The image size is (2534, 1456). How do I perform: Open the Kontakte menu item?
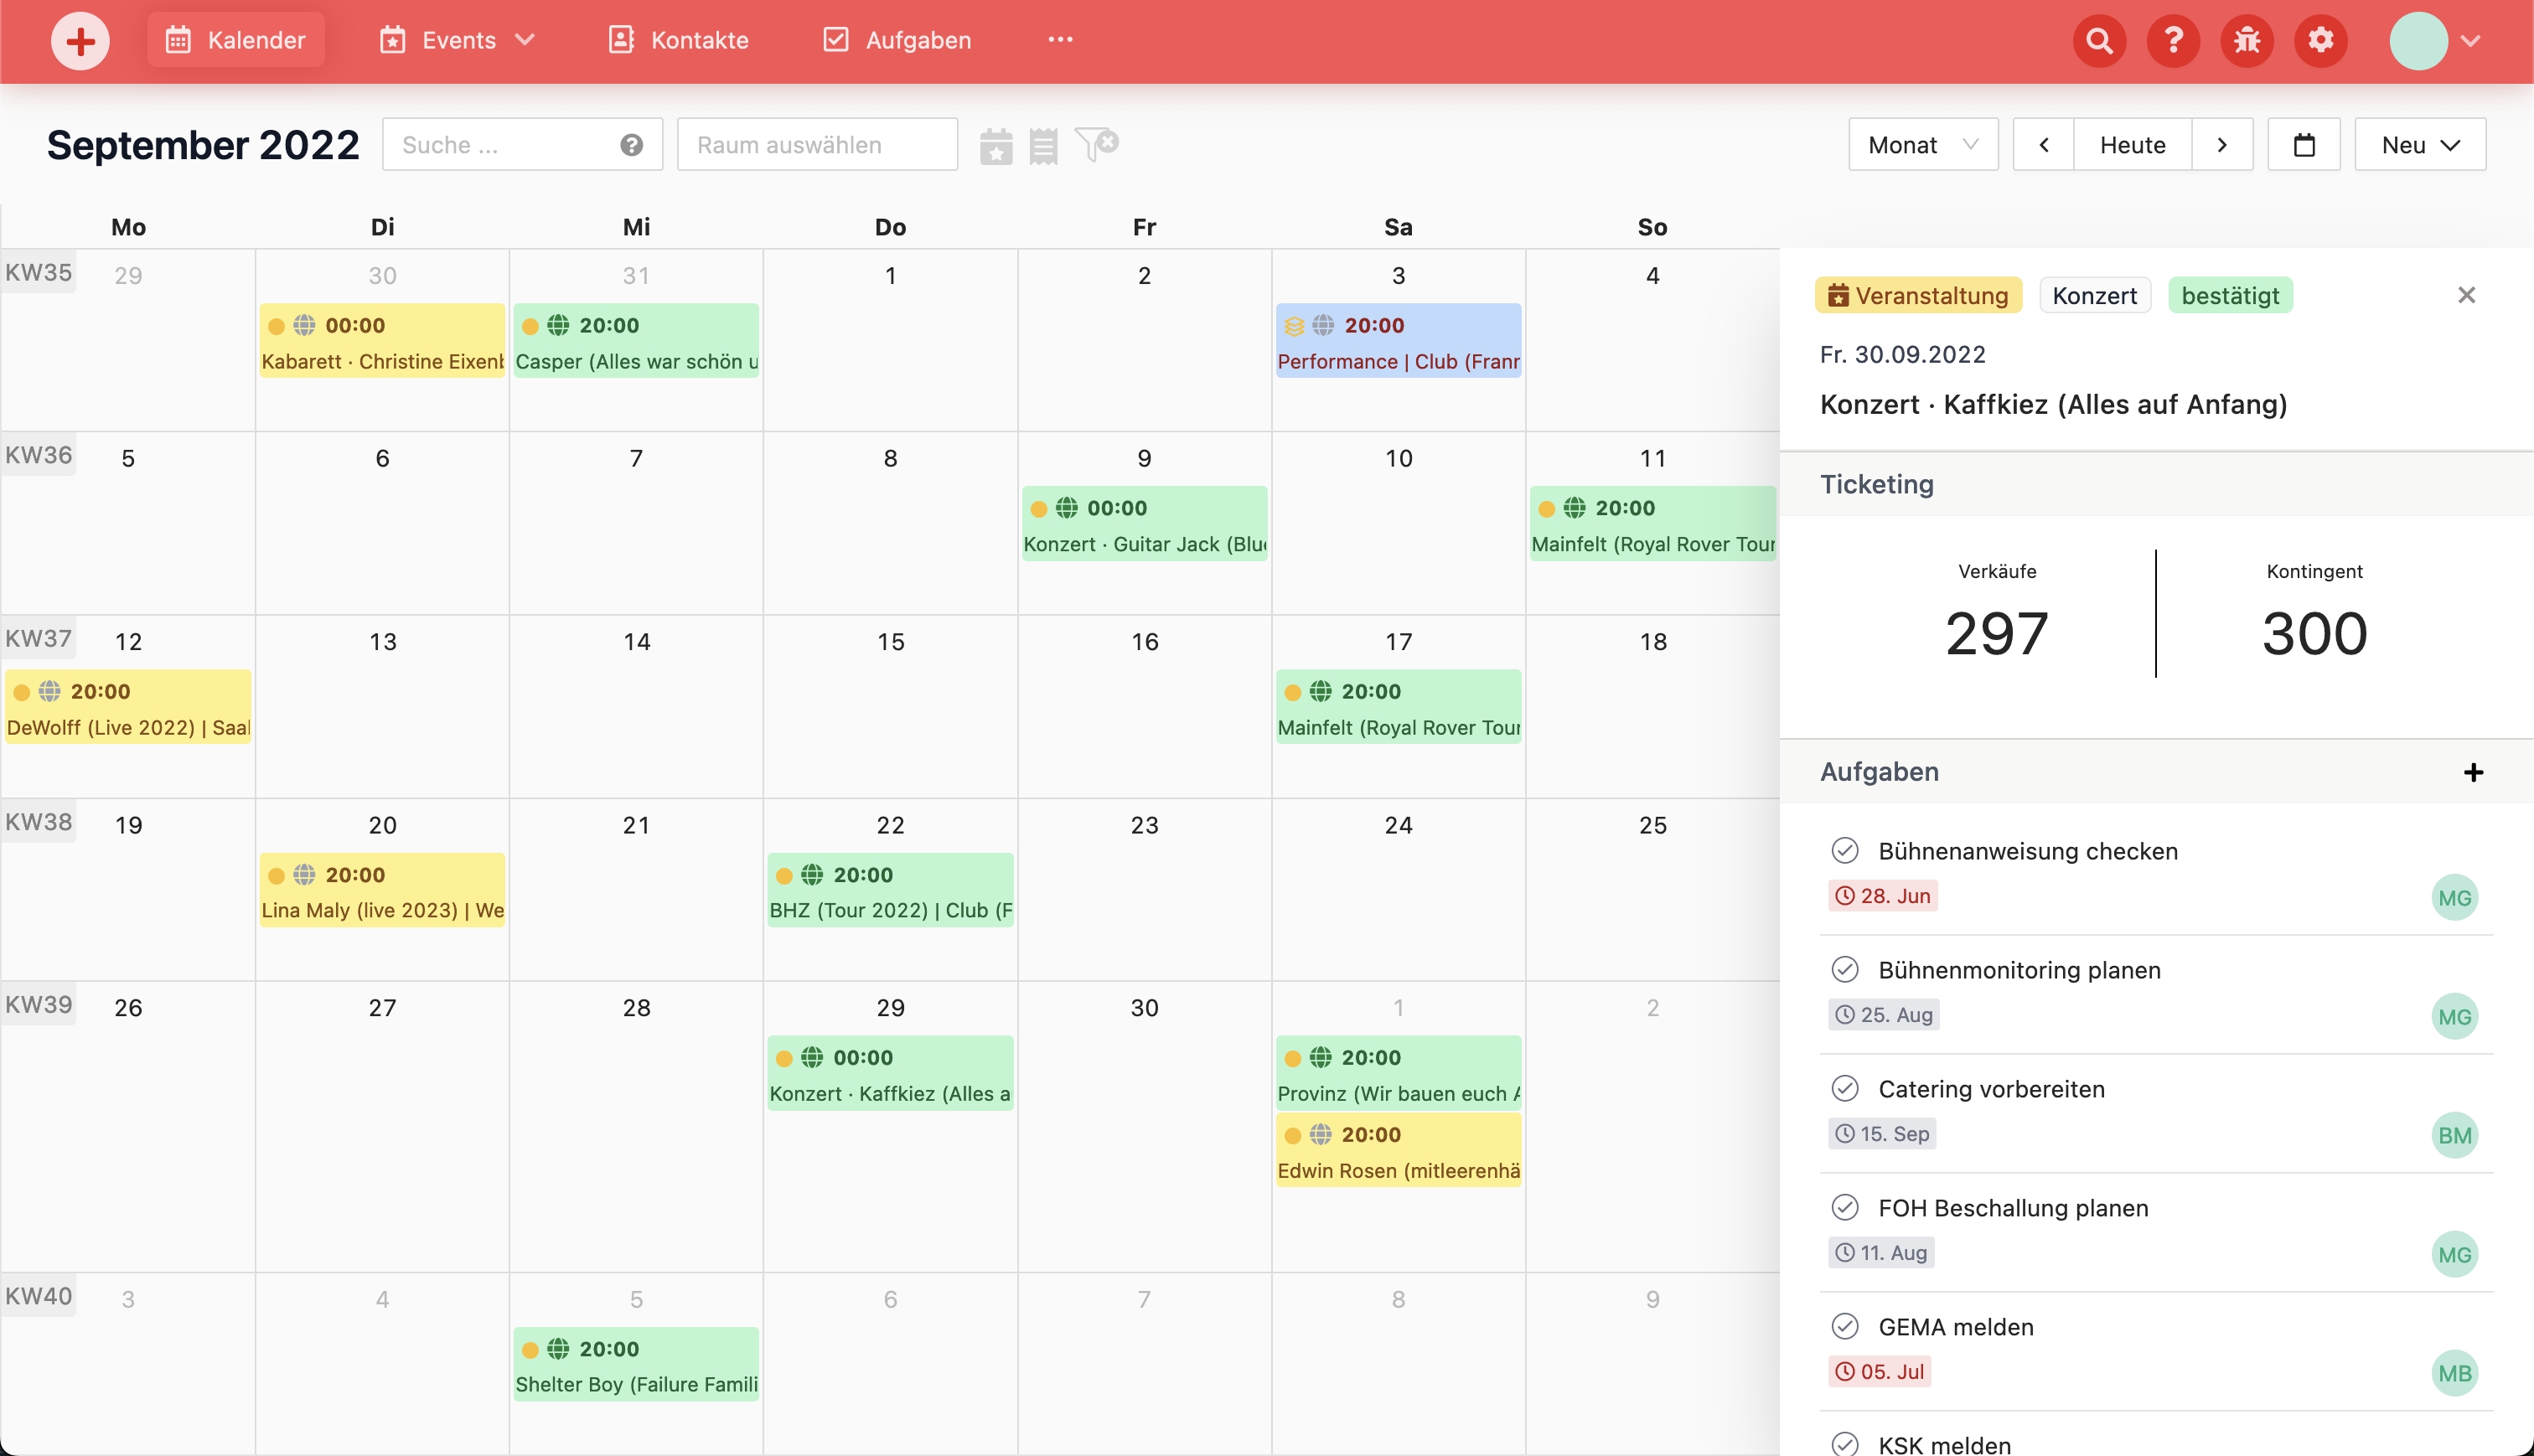(679, 41)
